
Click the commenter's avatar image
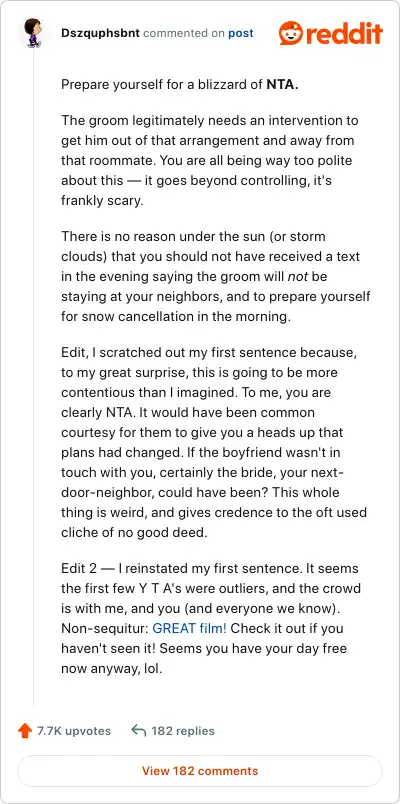coord(34,33)
